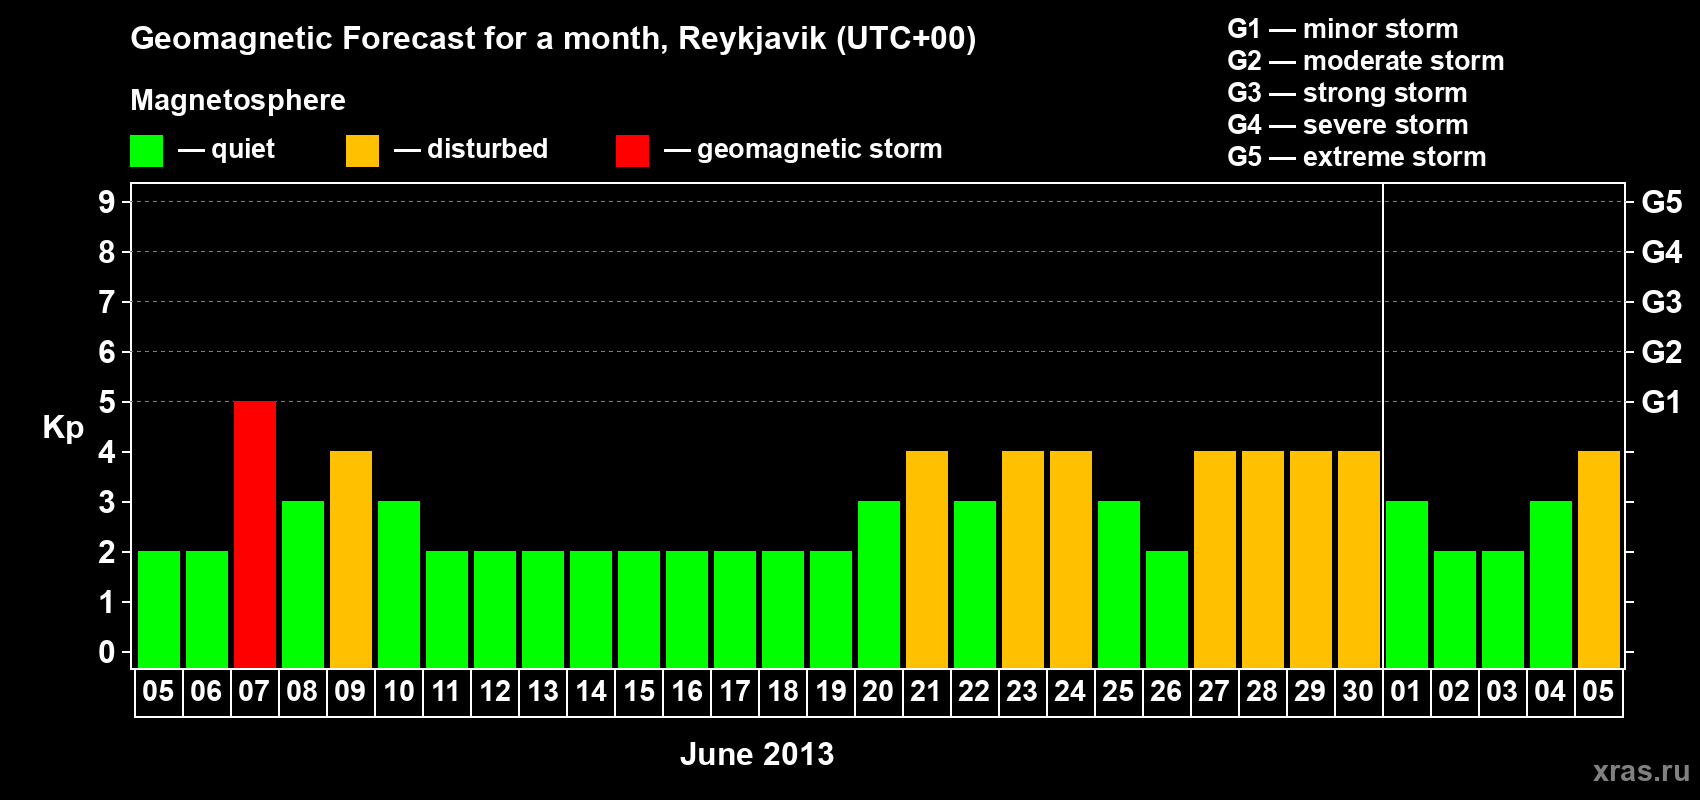
Task: Click the 'G4 — severe storm' legend line
Action: (1347, 125)
